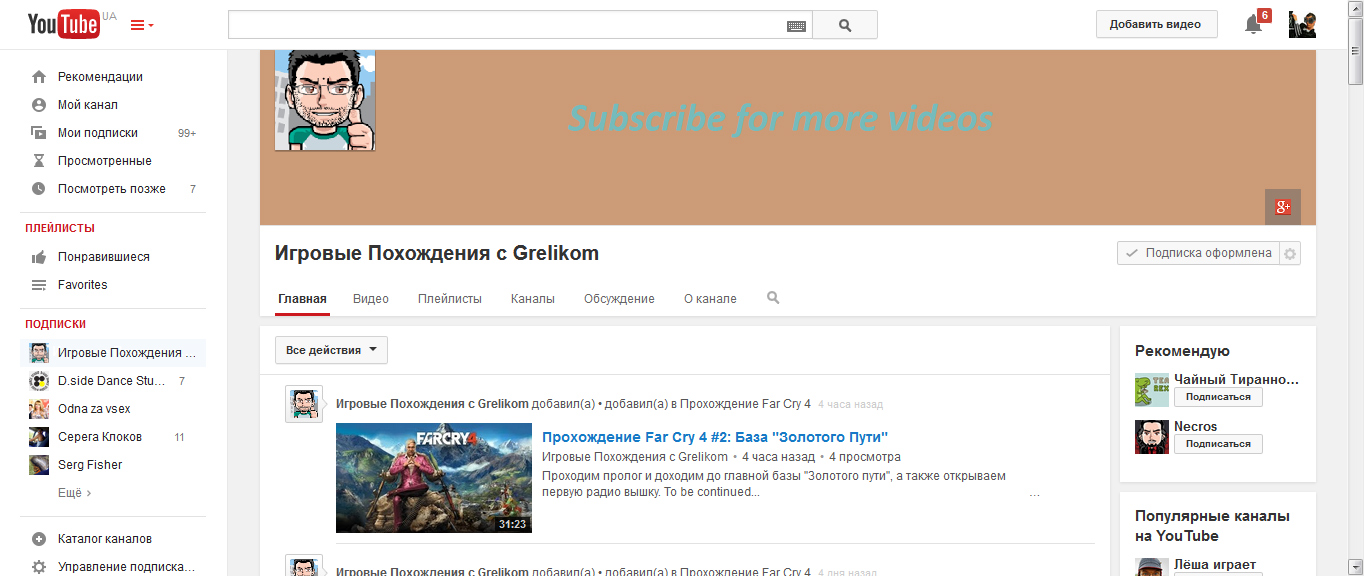Screen dimensions: 1364x576
Task: Subscribe to Чайный Тиранно channel
Action: coord(1218,397)
